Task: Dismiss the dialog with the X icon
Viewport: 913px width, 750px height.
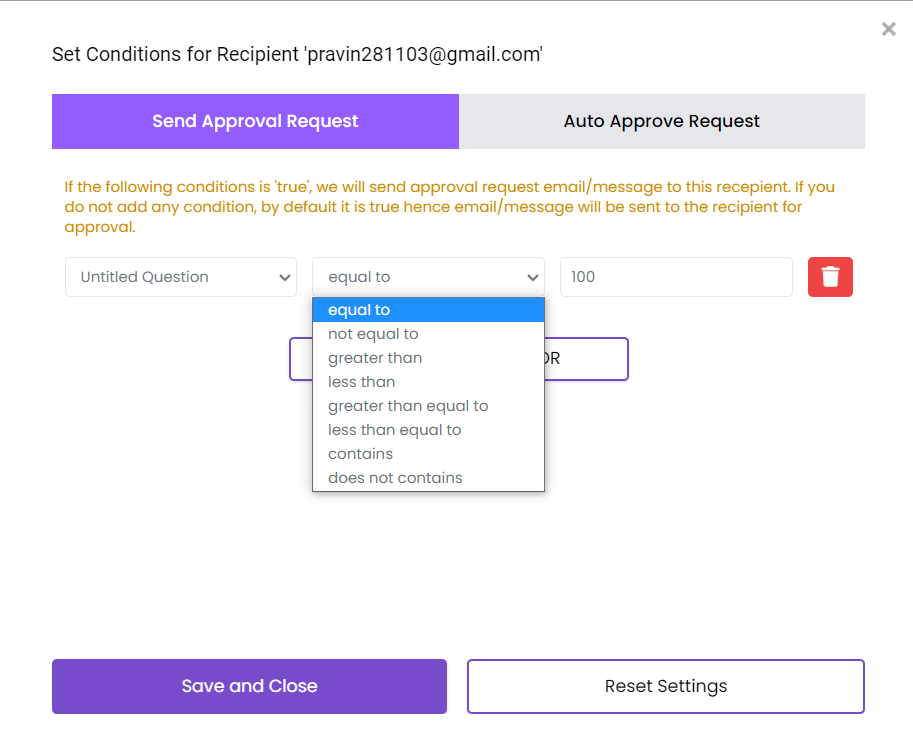Action: [888, 29]
